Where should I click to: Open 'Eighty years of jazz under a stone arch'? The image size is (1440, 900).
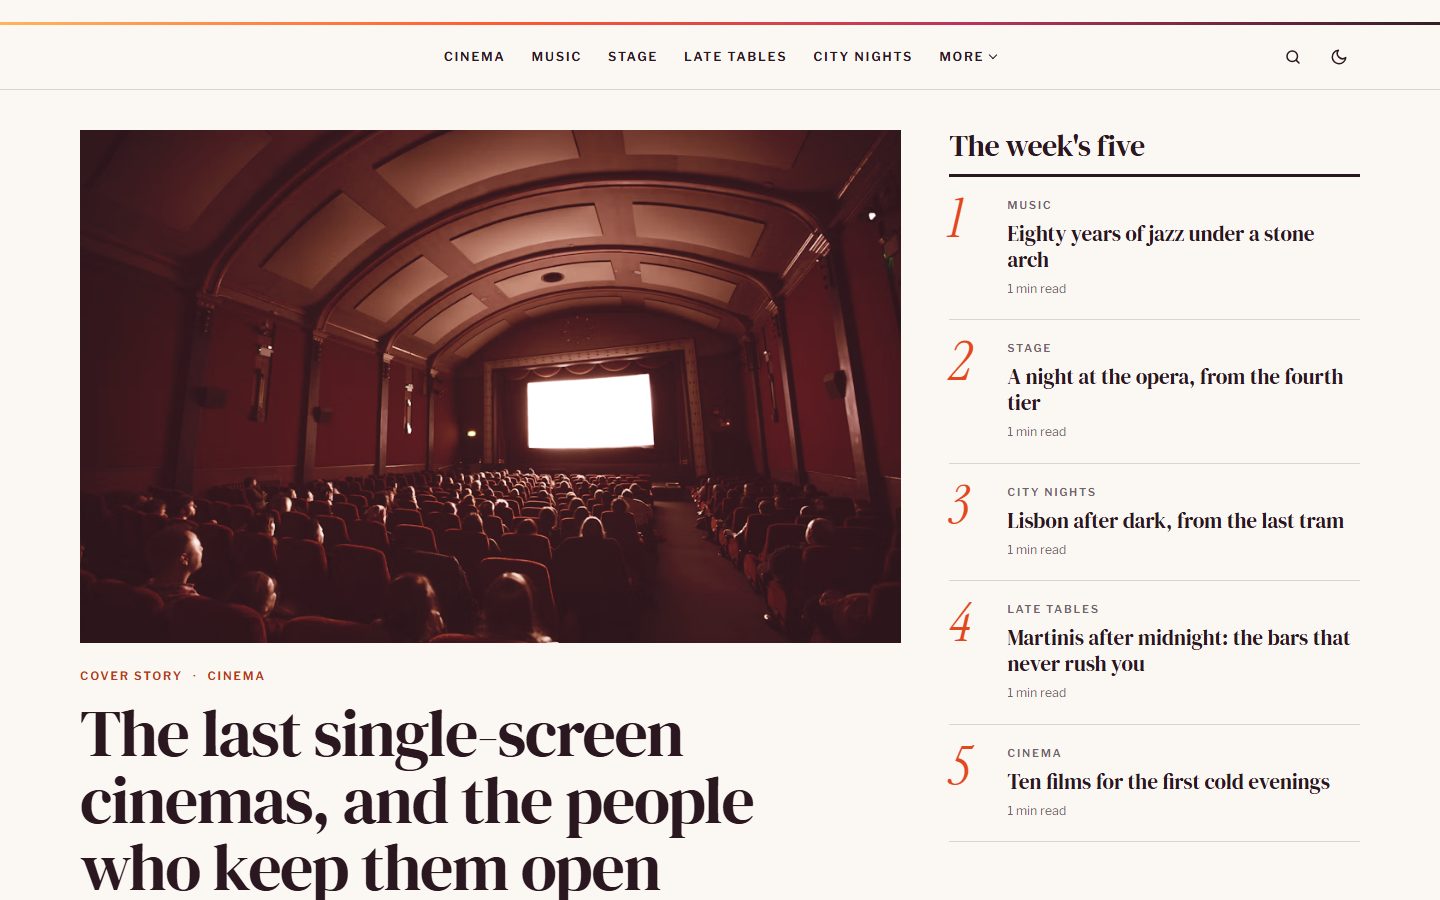pos(1160,247)
